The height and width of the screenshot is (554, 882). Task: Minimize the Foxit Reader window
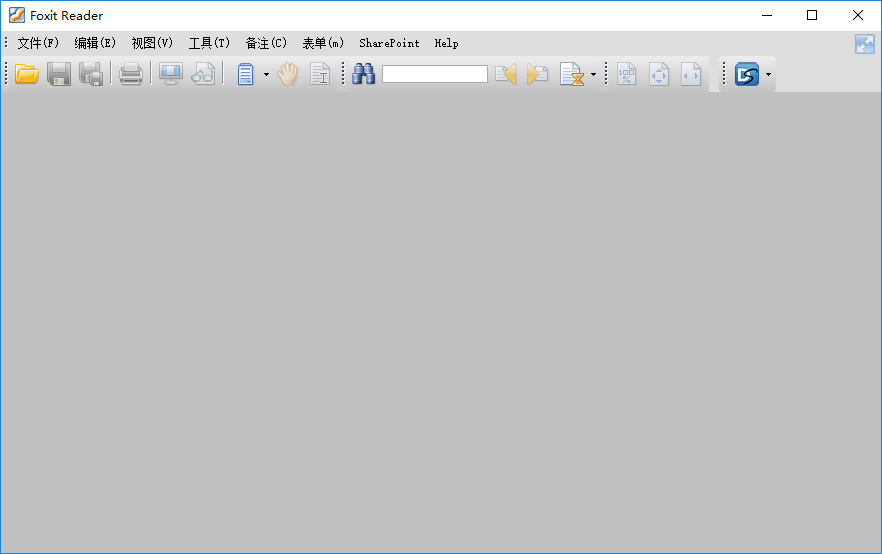click(767, 15)
